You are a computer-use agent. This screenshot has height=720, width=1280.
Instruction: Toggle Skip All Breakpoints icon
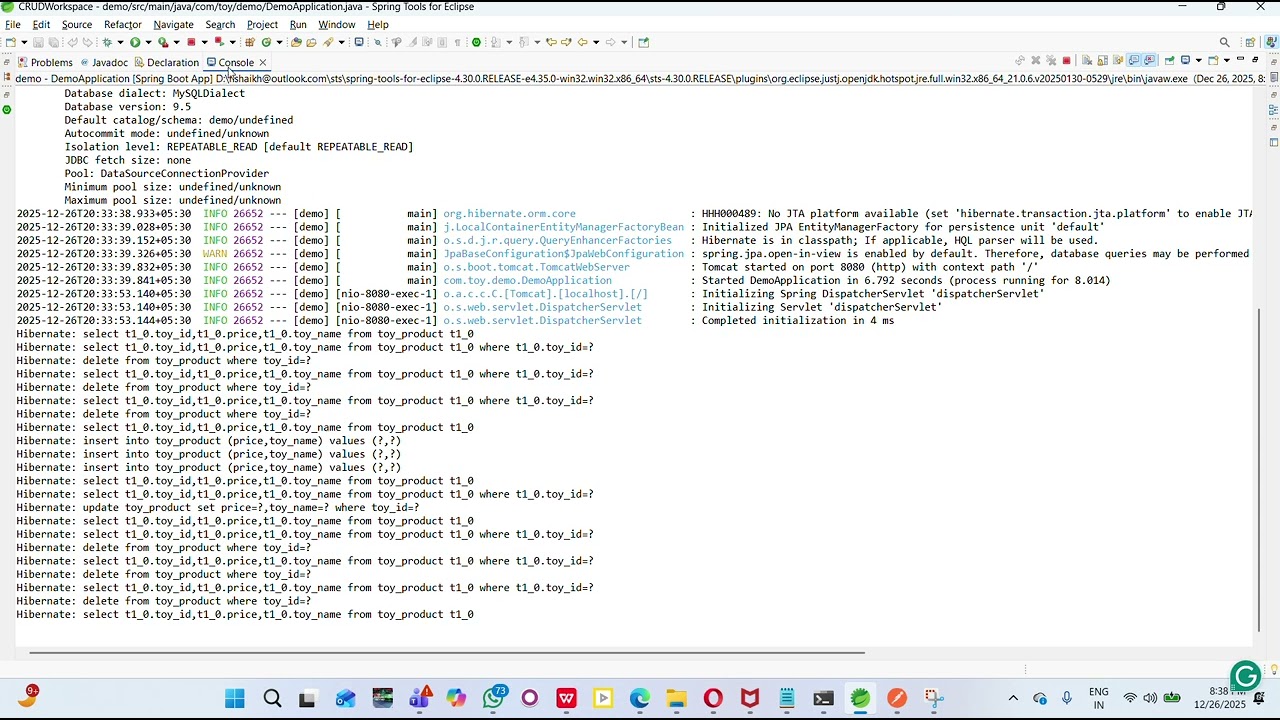pyautogui.click(x=378, y=42)
